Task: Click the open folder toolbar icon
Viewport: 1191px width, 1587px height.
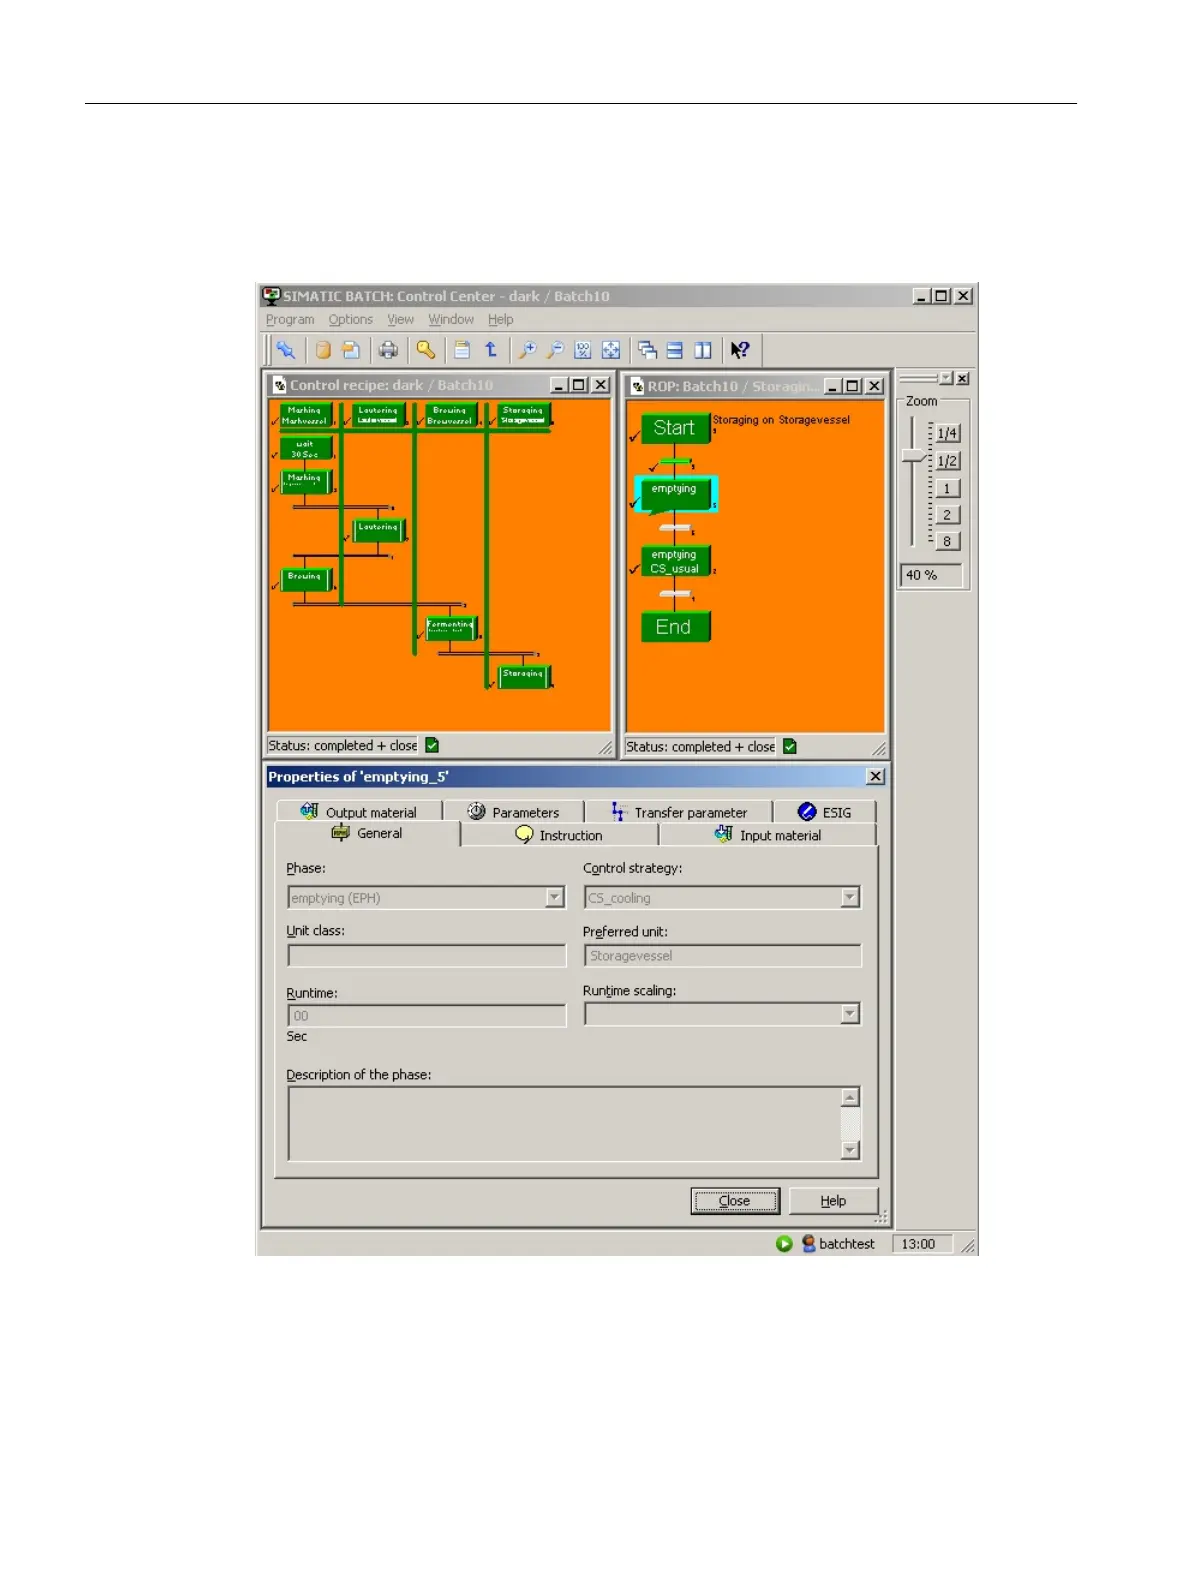Action: 351,350
